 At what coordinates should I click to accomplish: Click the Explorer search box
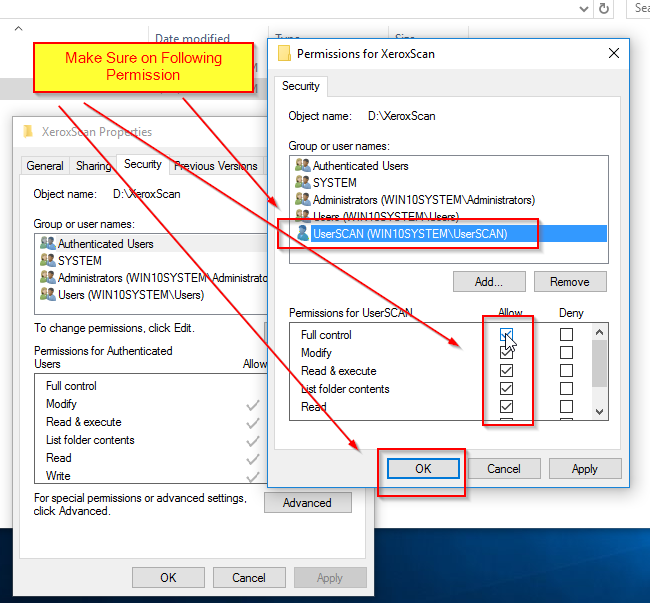638,8
